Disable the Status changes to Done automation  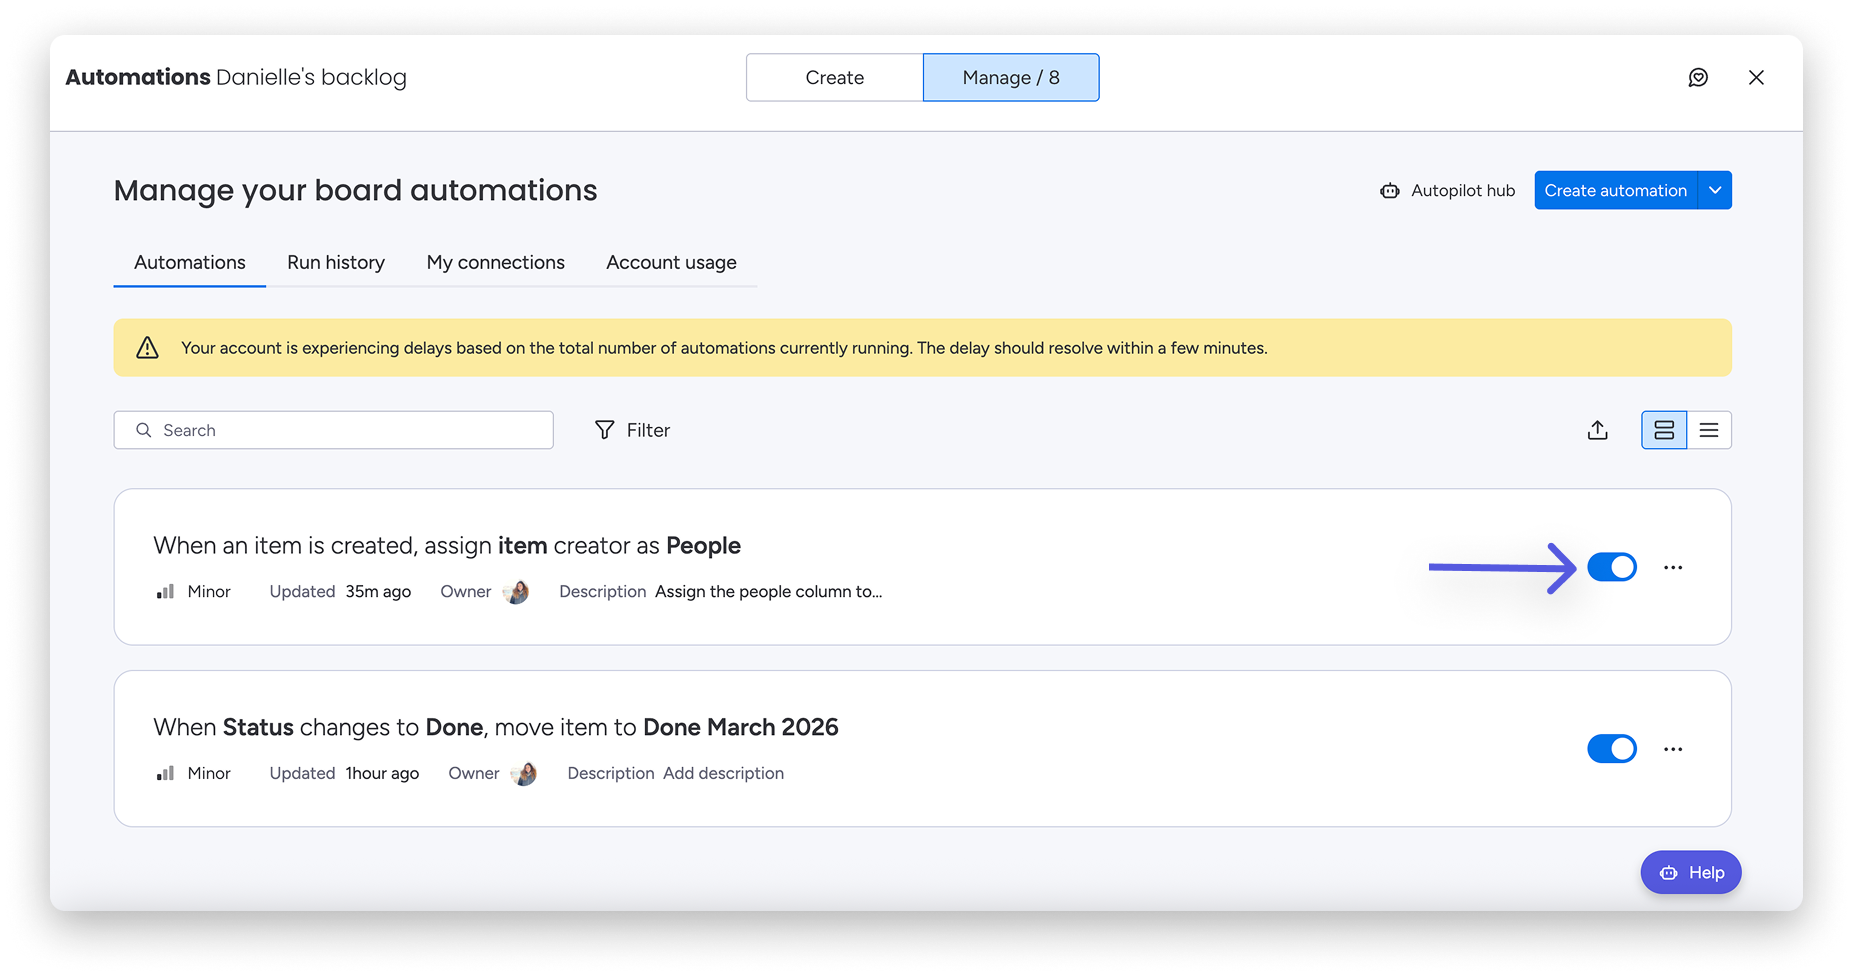tap(1612, 748)
